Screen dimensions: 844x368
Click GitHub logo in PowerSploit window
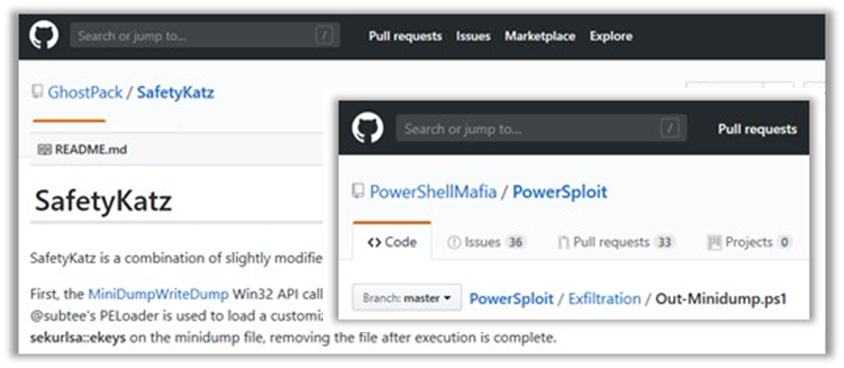click(x=368, y=129)
